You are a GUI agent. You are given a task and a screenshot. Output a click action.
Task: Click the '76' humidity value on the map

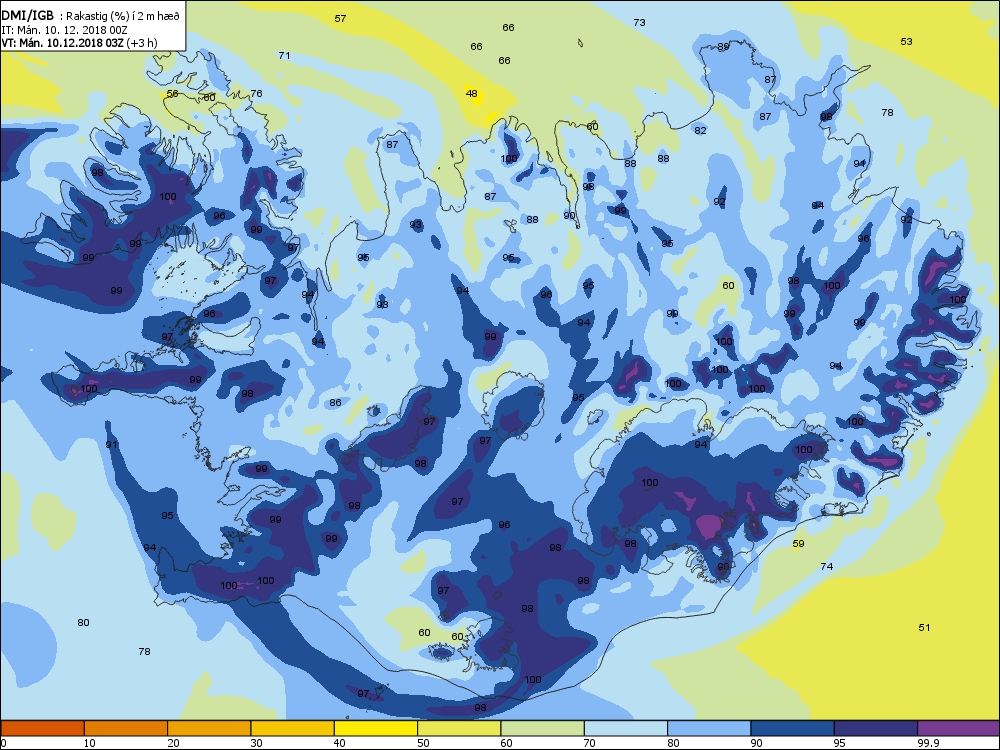[256, 93]
